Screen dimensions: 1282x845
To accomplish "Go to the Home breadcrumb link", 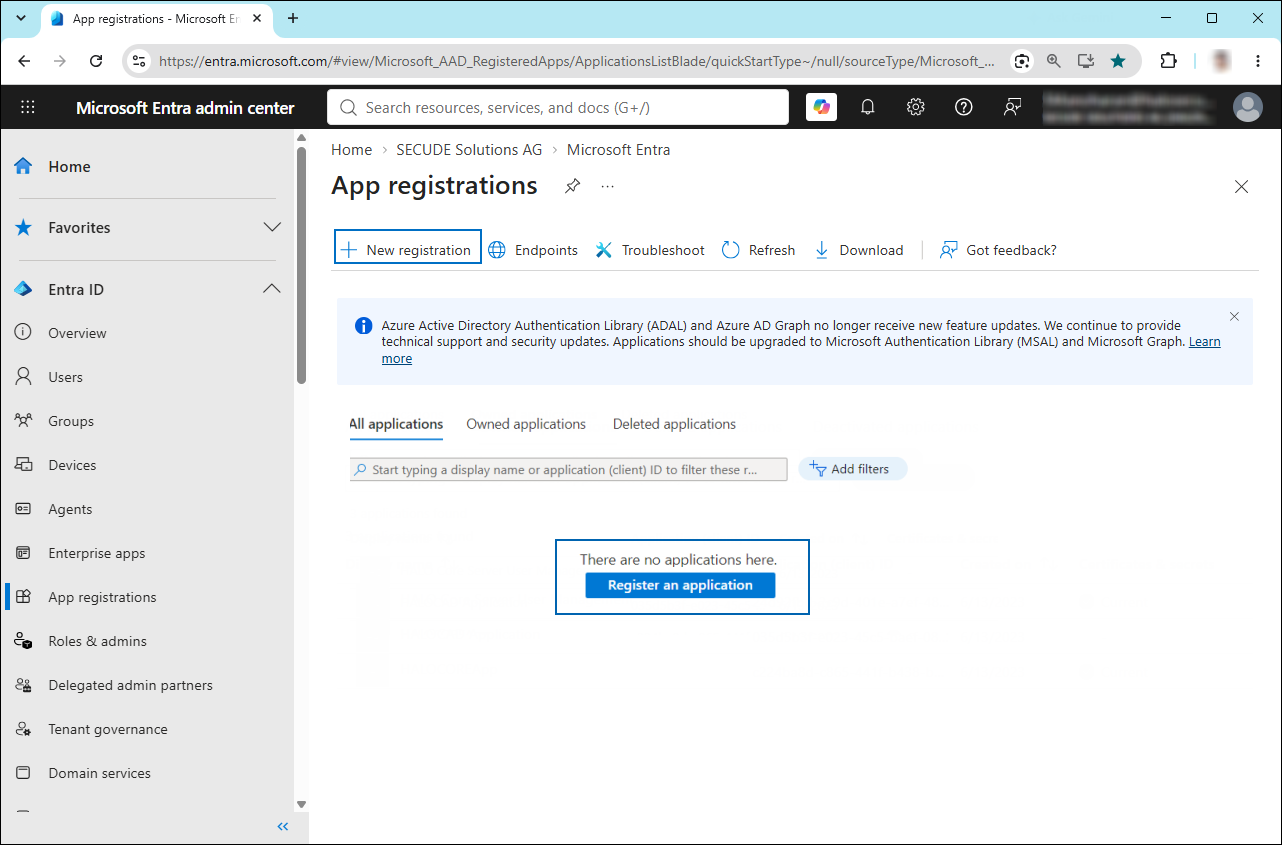I will [352, 150].
